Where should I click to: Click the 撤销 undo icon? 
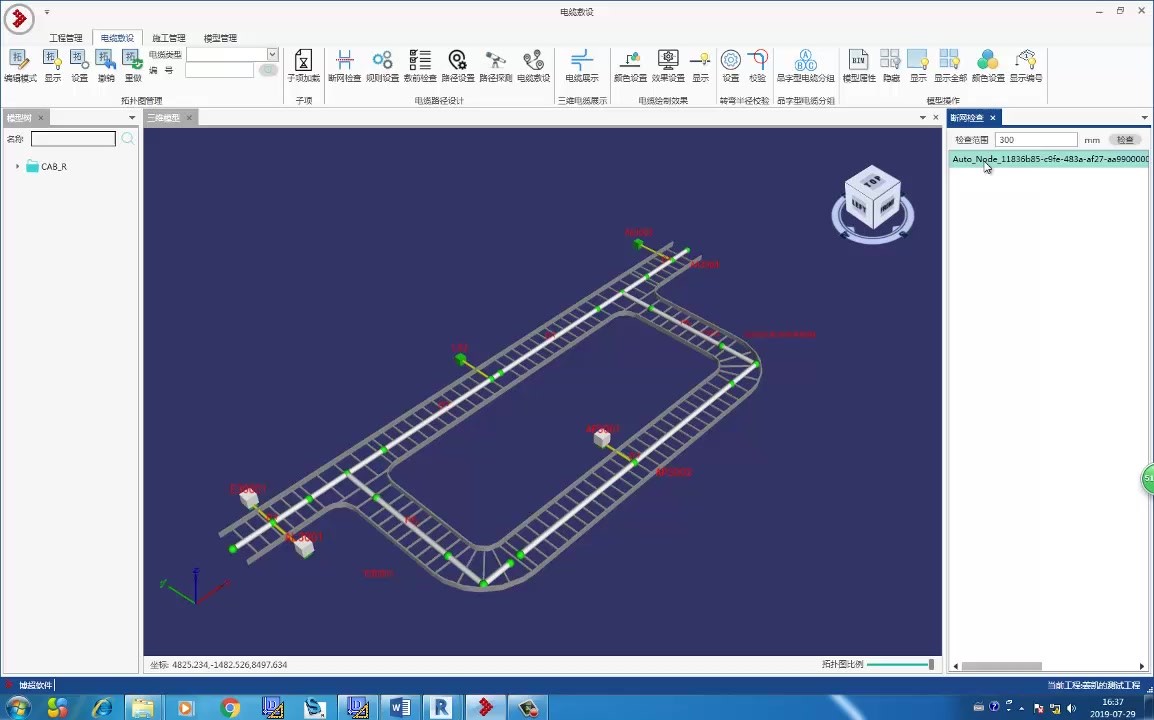pyautogui.click(x=106, y=66)
